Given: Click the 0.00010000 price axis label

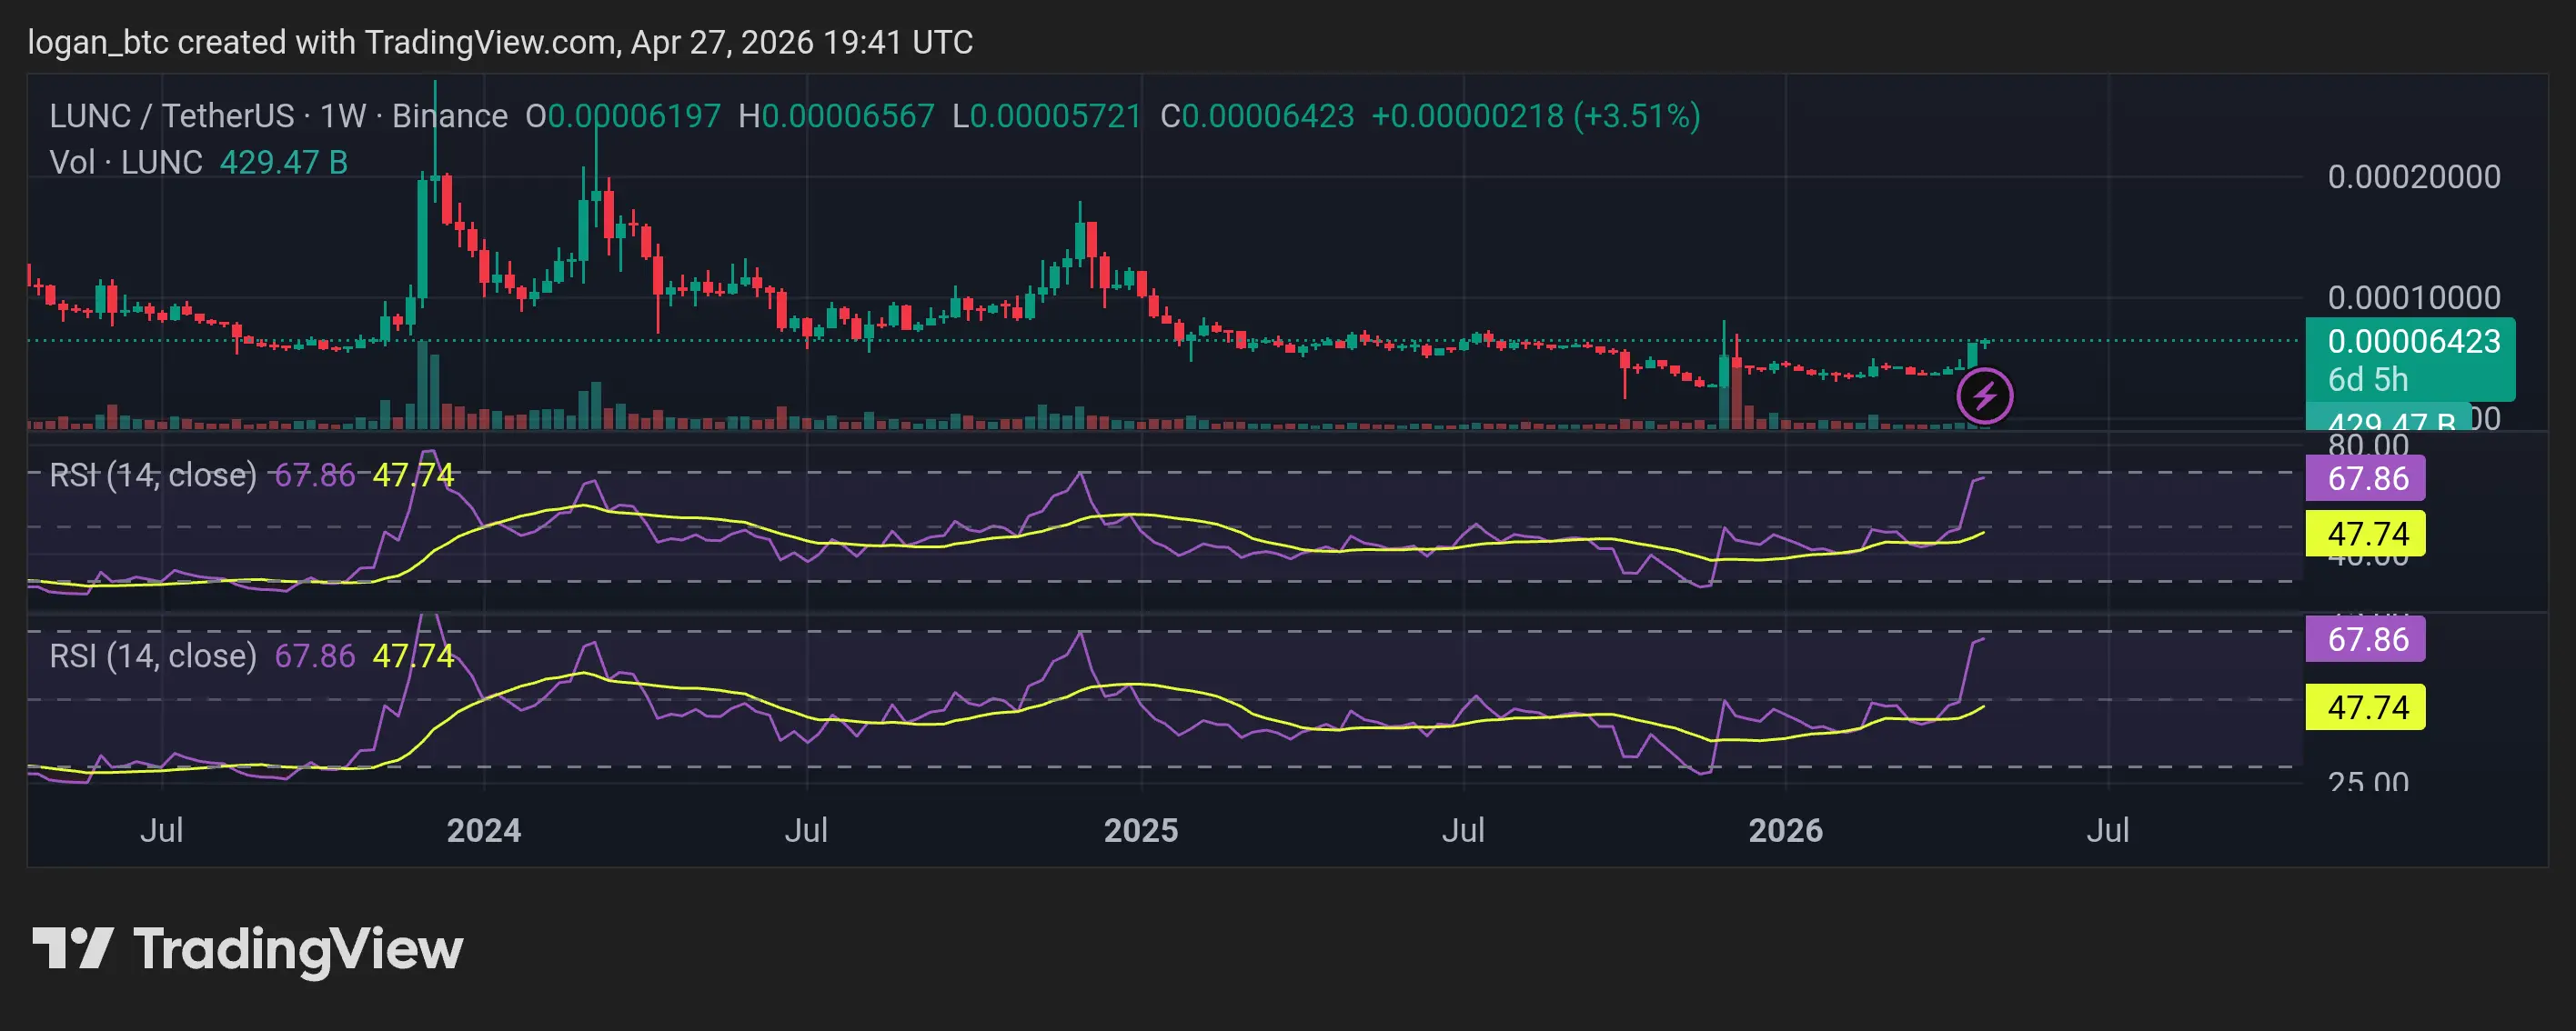Looking at the screenshot, I should pos(2413,297).
